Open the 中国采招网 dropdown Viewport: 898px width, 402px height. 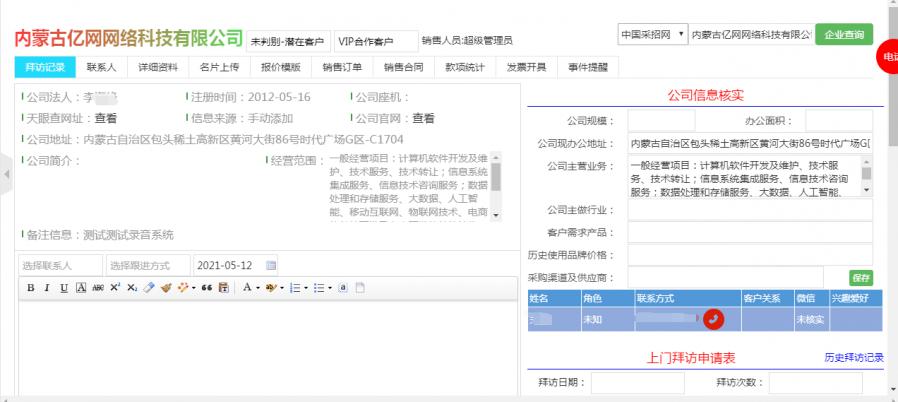tap(652, 35)
